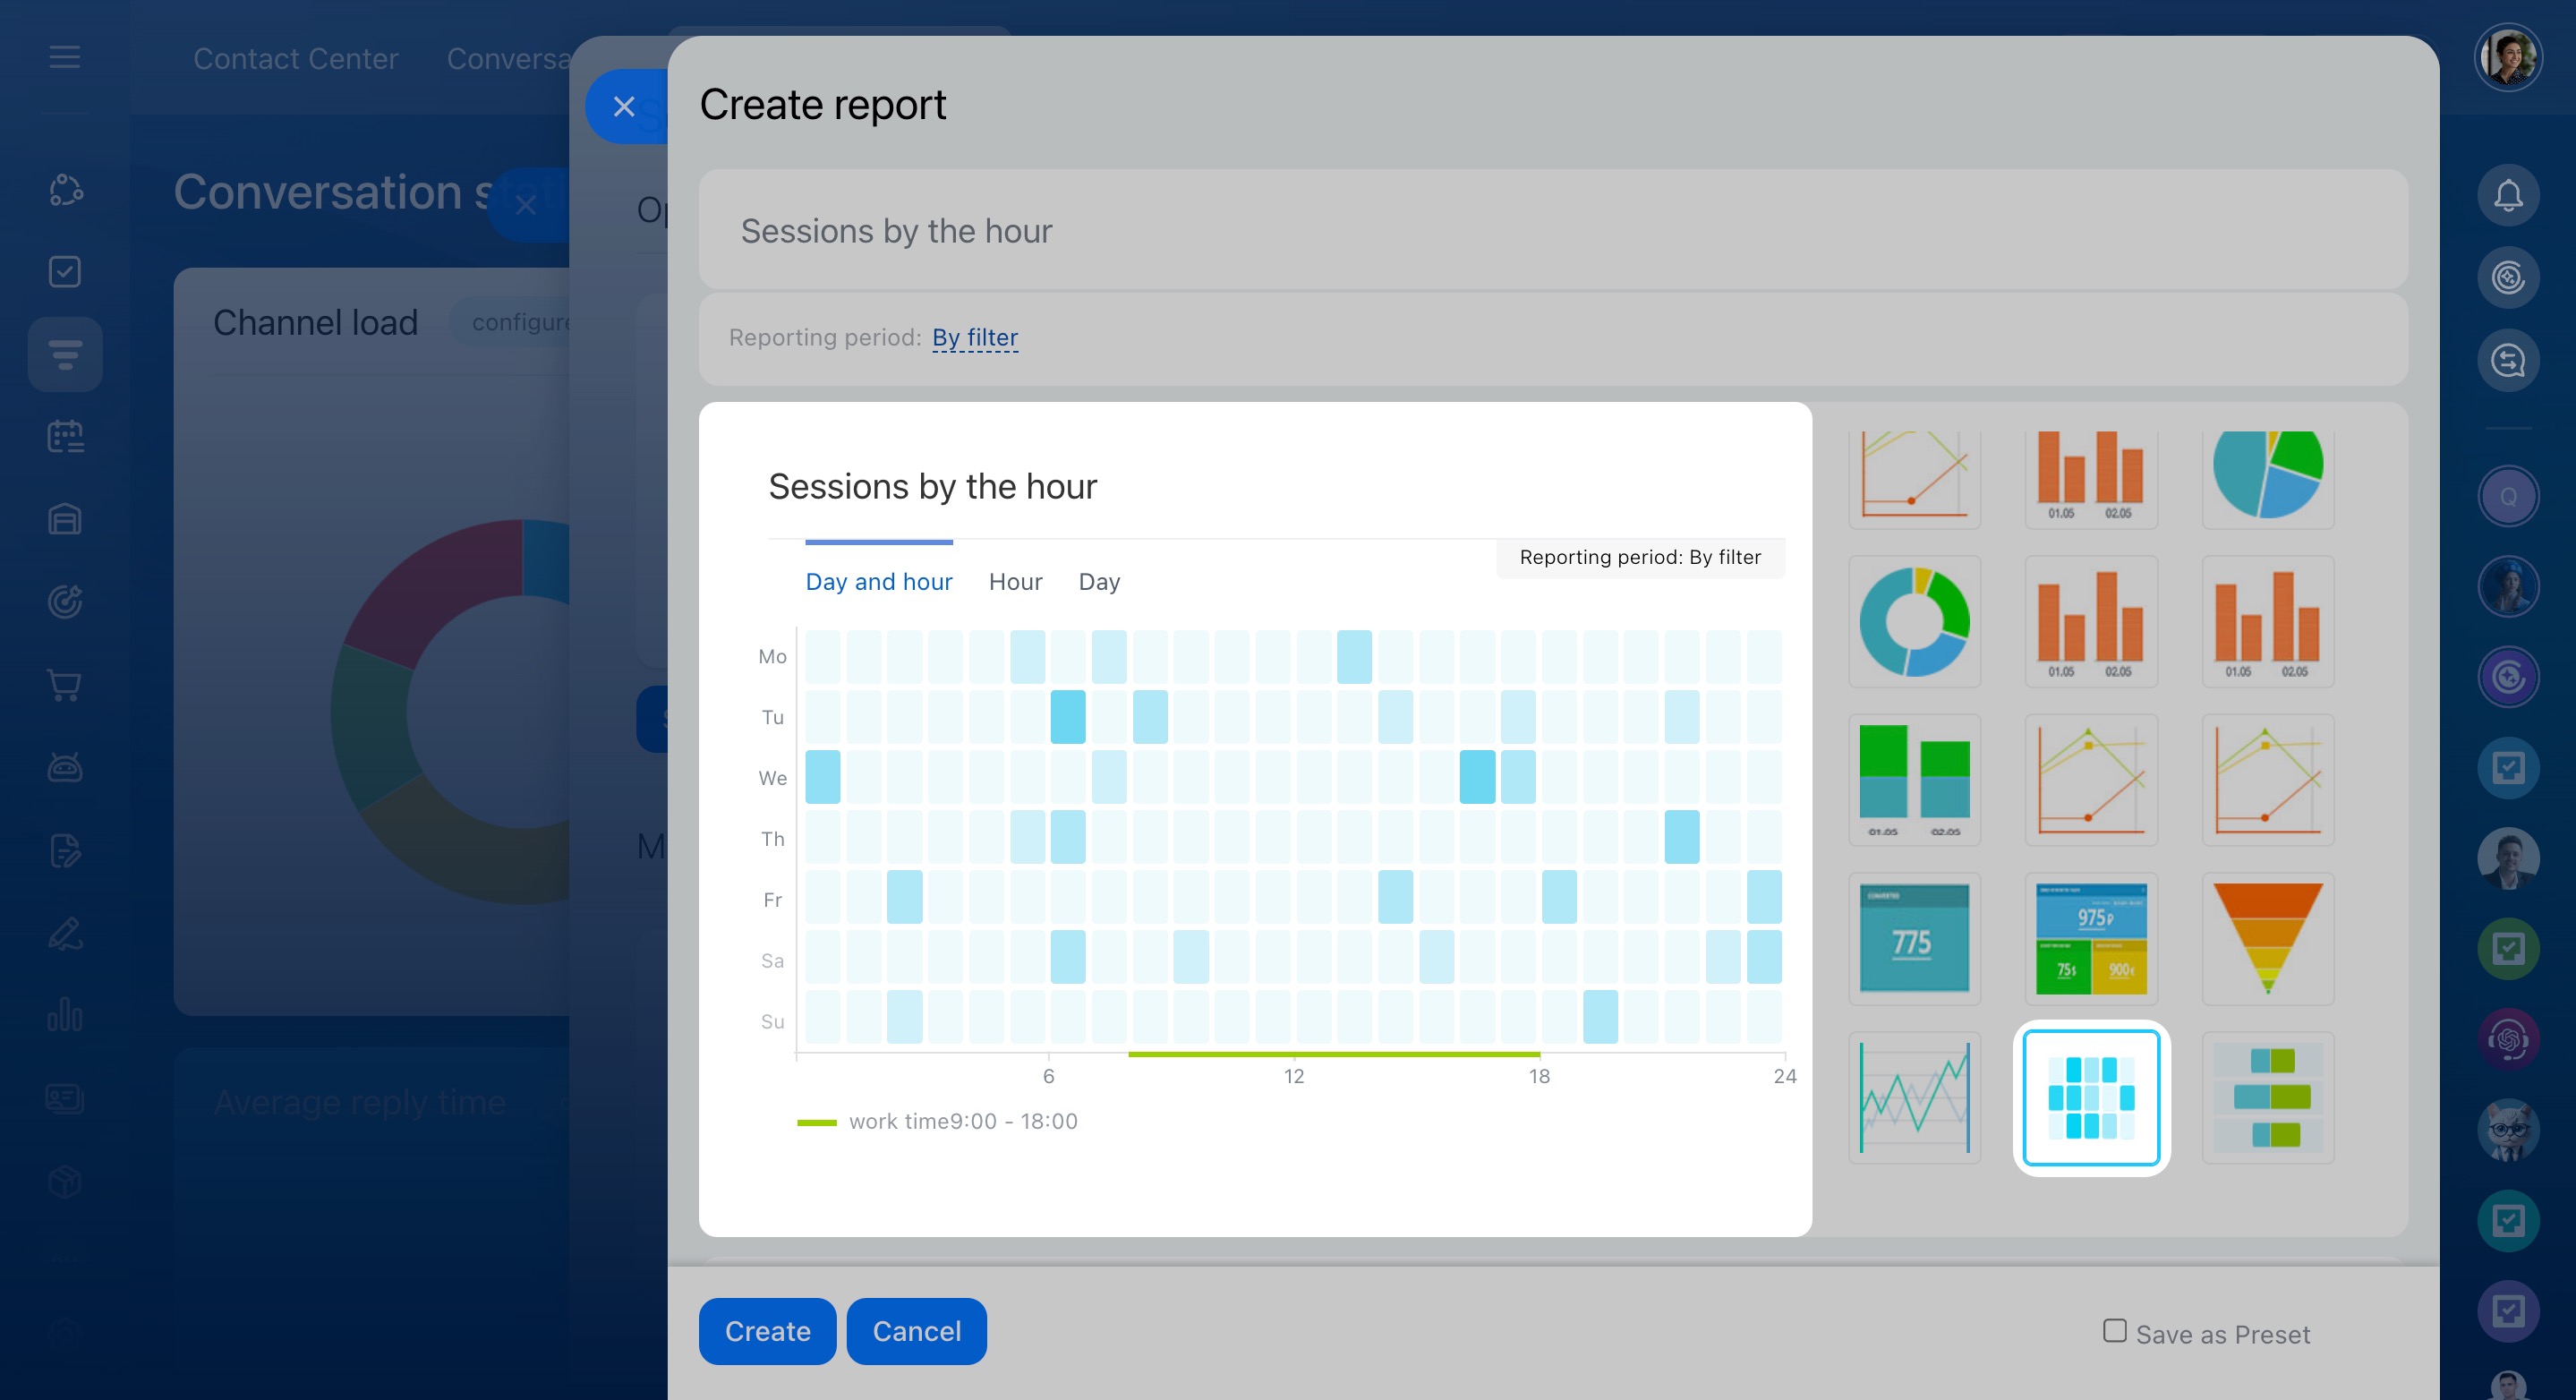2576x1400 pixels.
Task: Click the report title input field
Action: (x=1552, y=231)
